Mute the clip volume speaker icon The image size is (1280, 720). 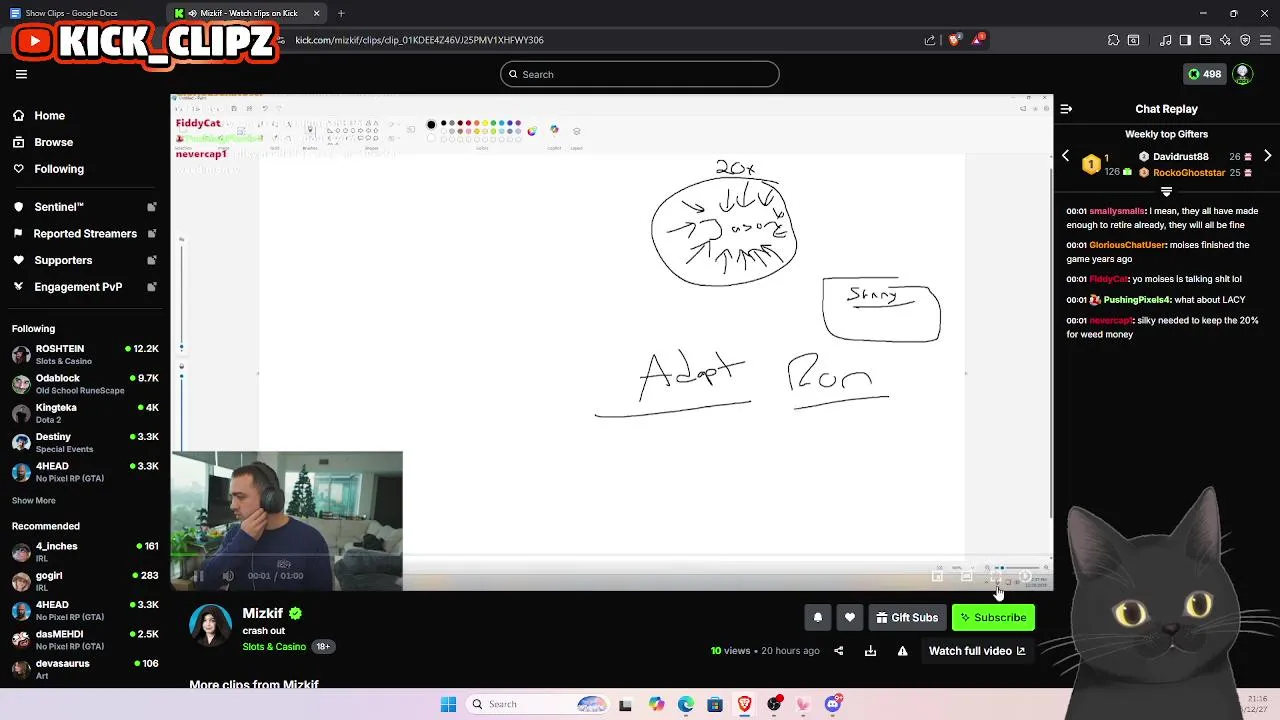[x=228, y=576]
